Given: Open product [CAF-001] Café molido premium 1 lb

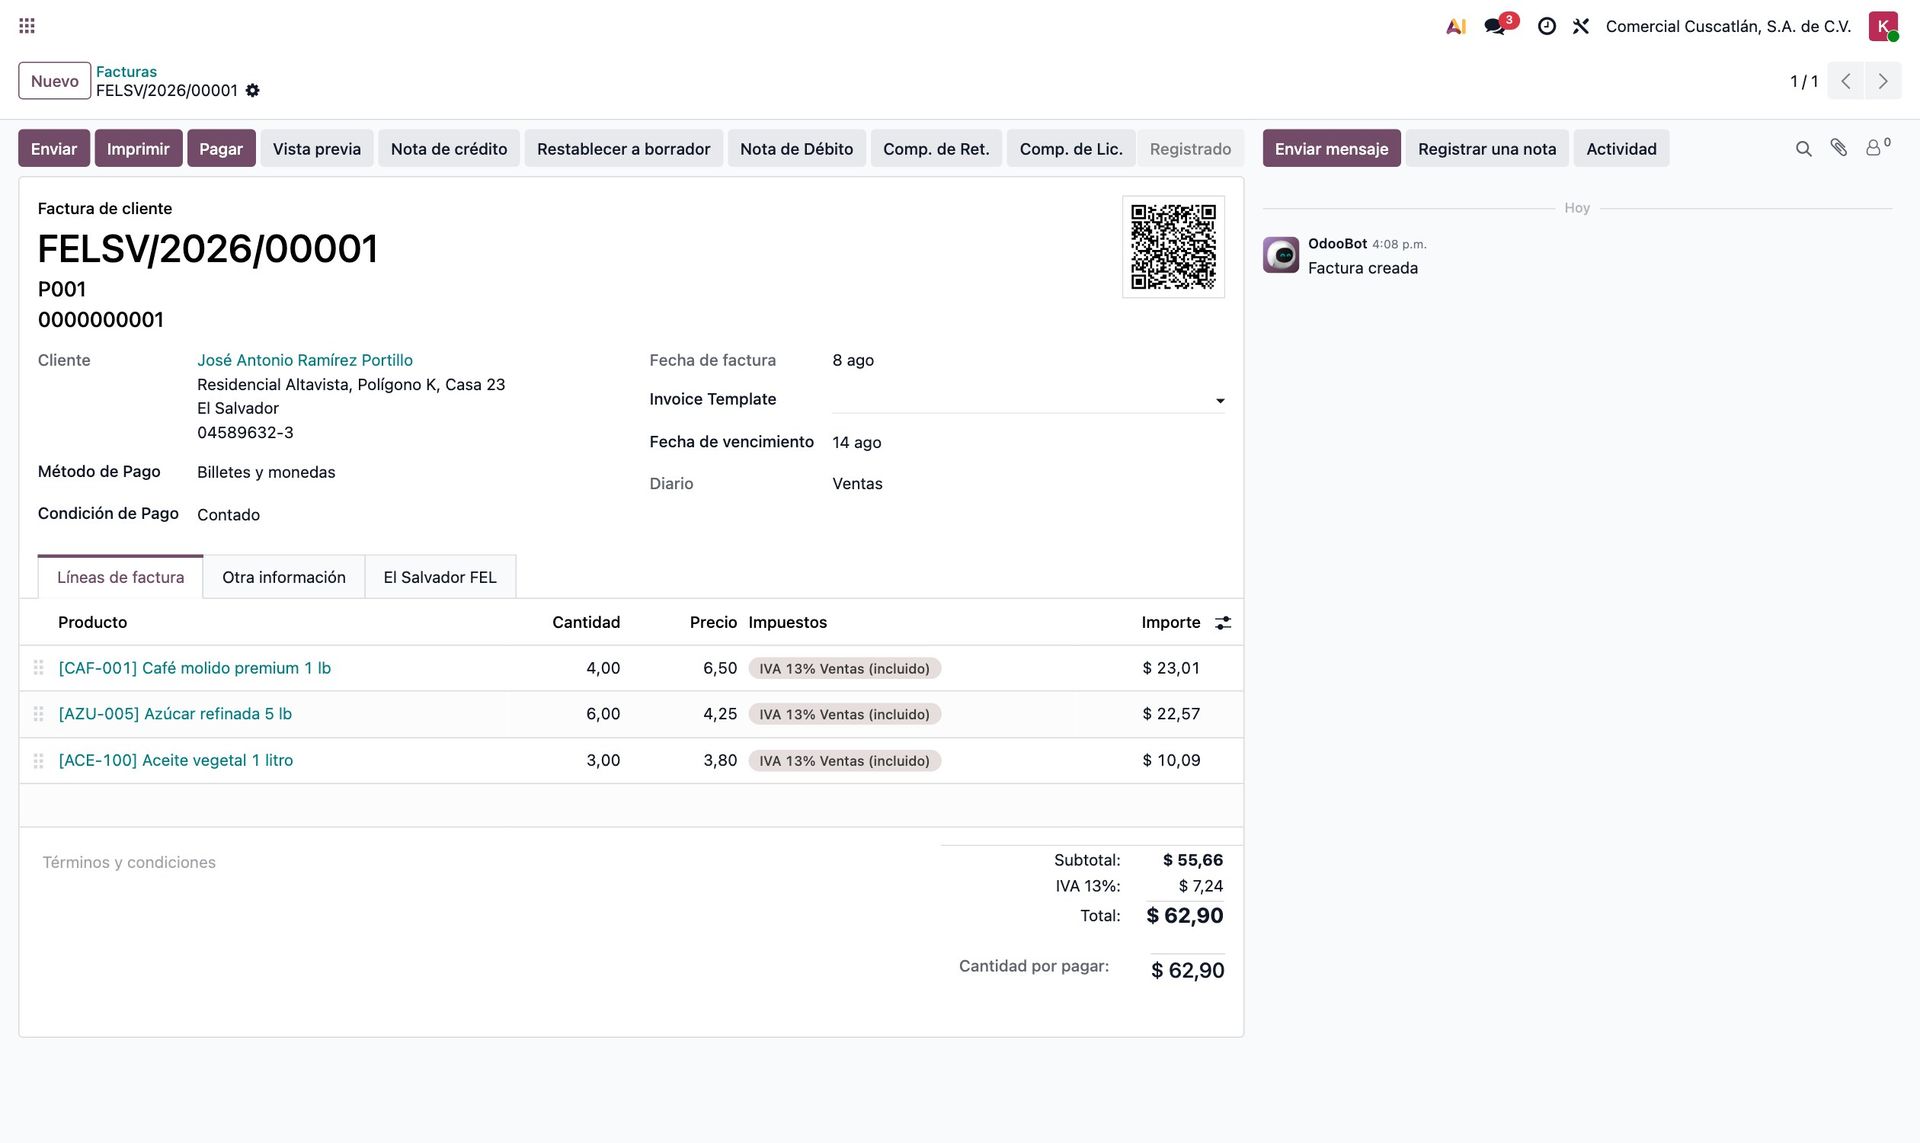Looking at the screenshot, I should 195,668.
